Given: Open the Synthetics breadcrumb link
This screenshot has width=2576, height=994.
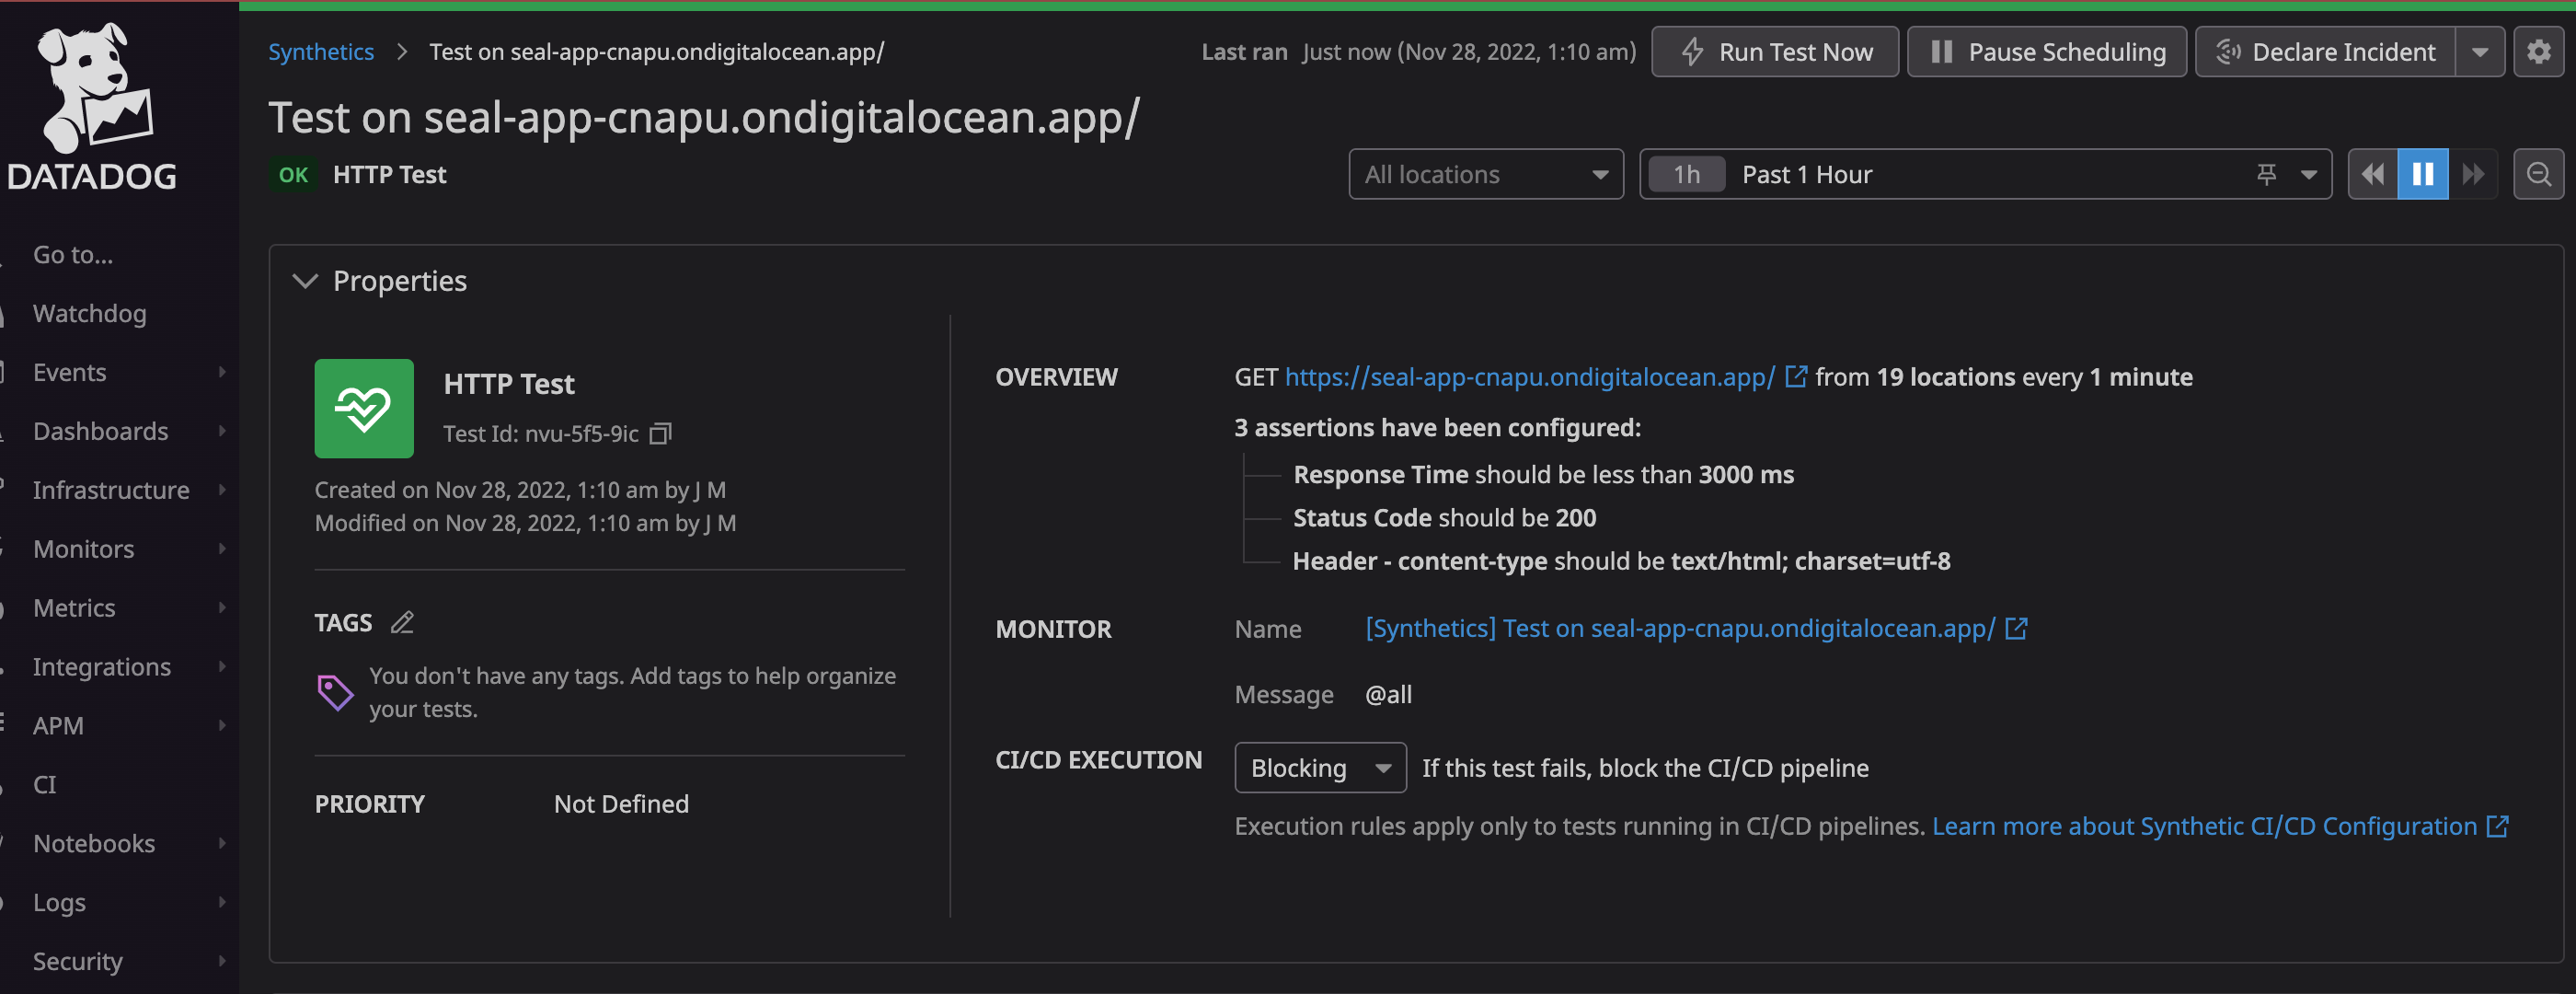Looking at the screenshot, I should pyautogui.click(x=321, y=52).
